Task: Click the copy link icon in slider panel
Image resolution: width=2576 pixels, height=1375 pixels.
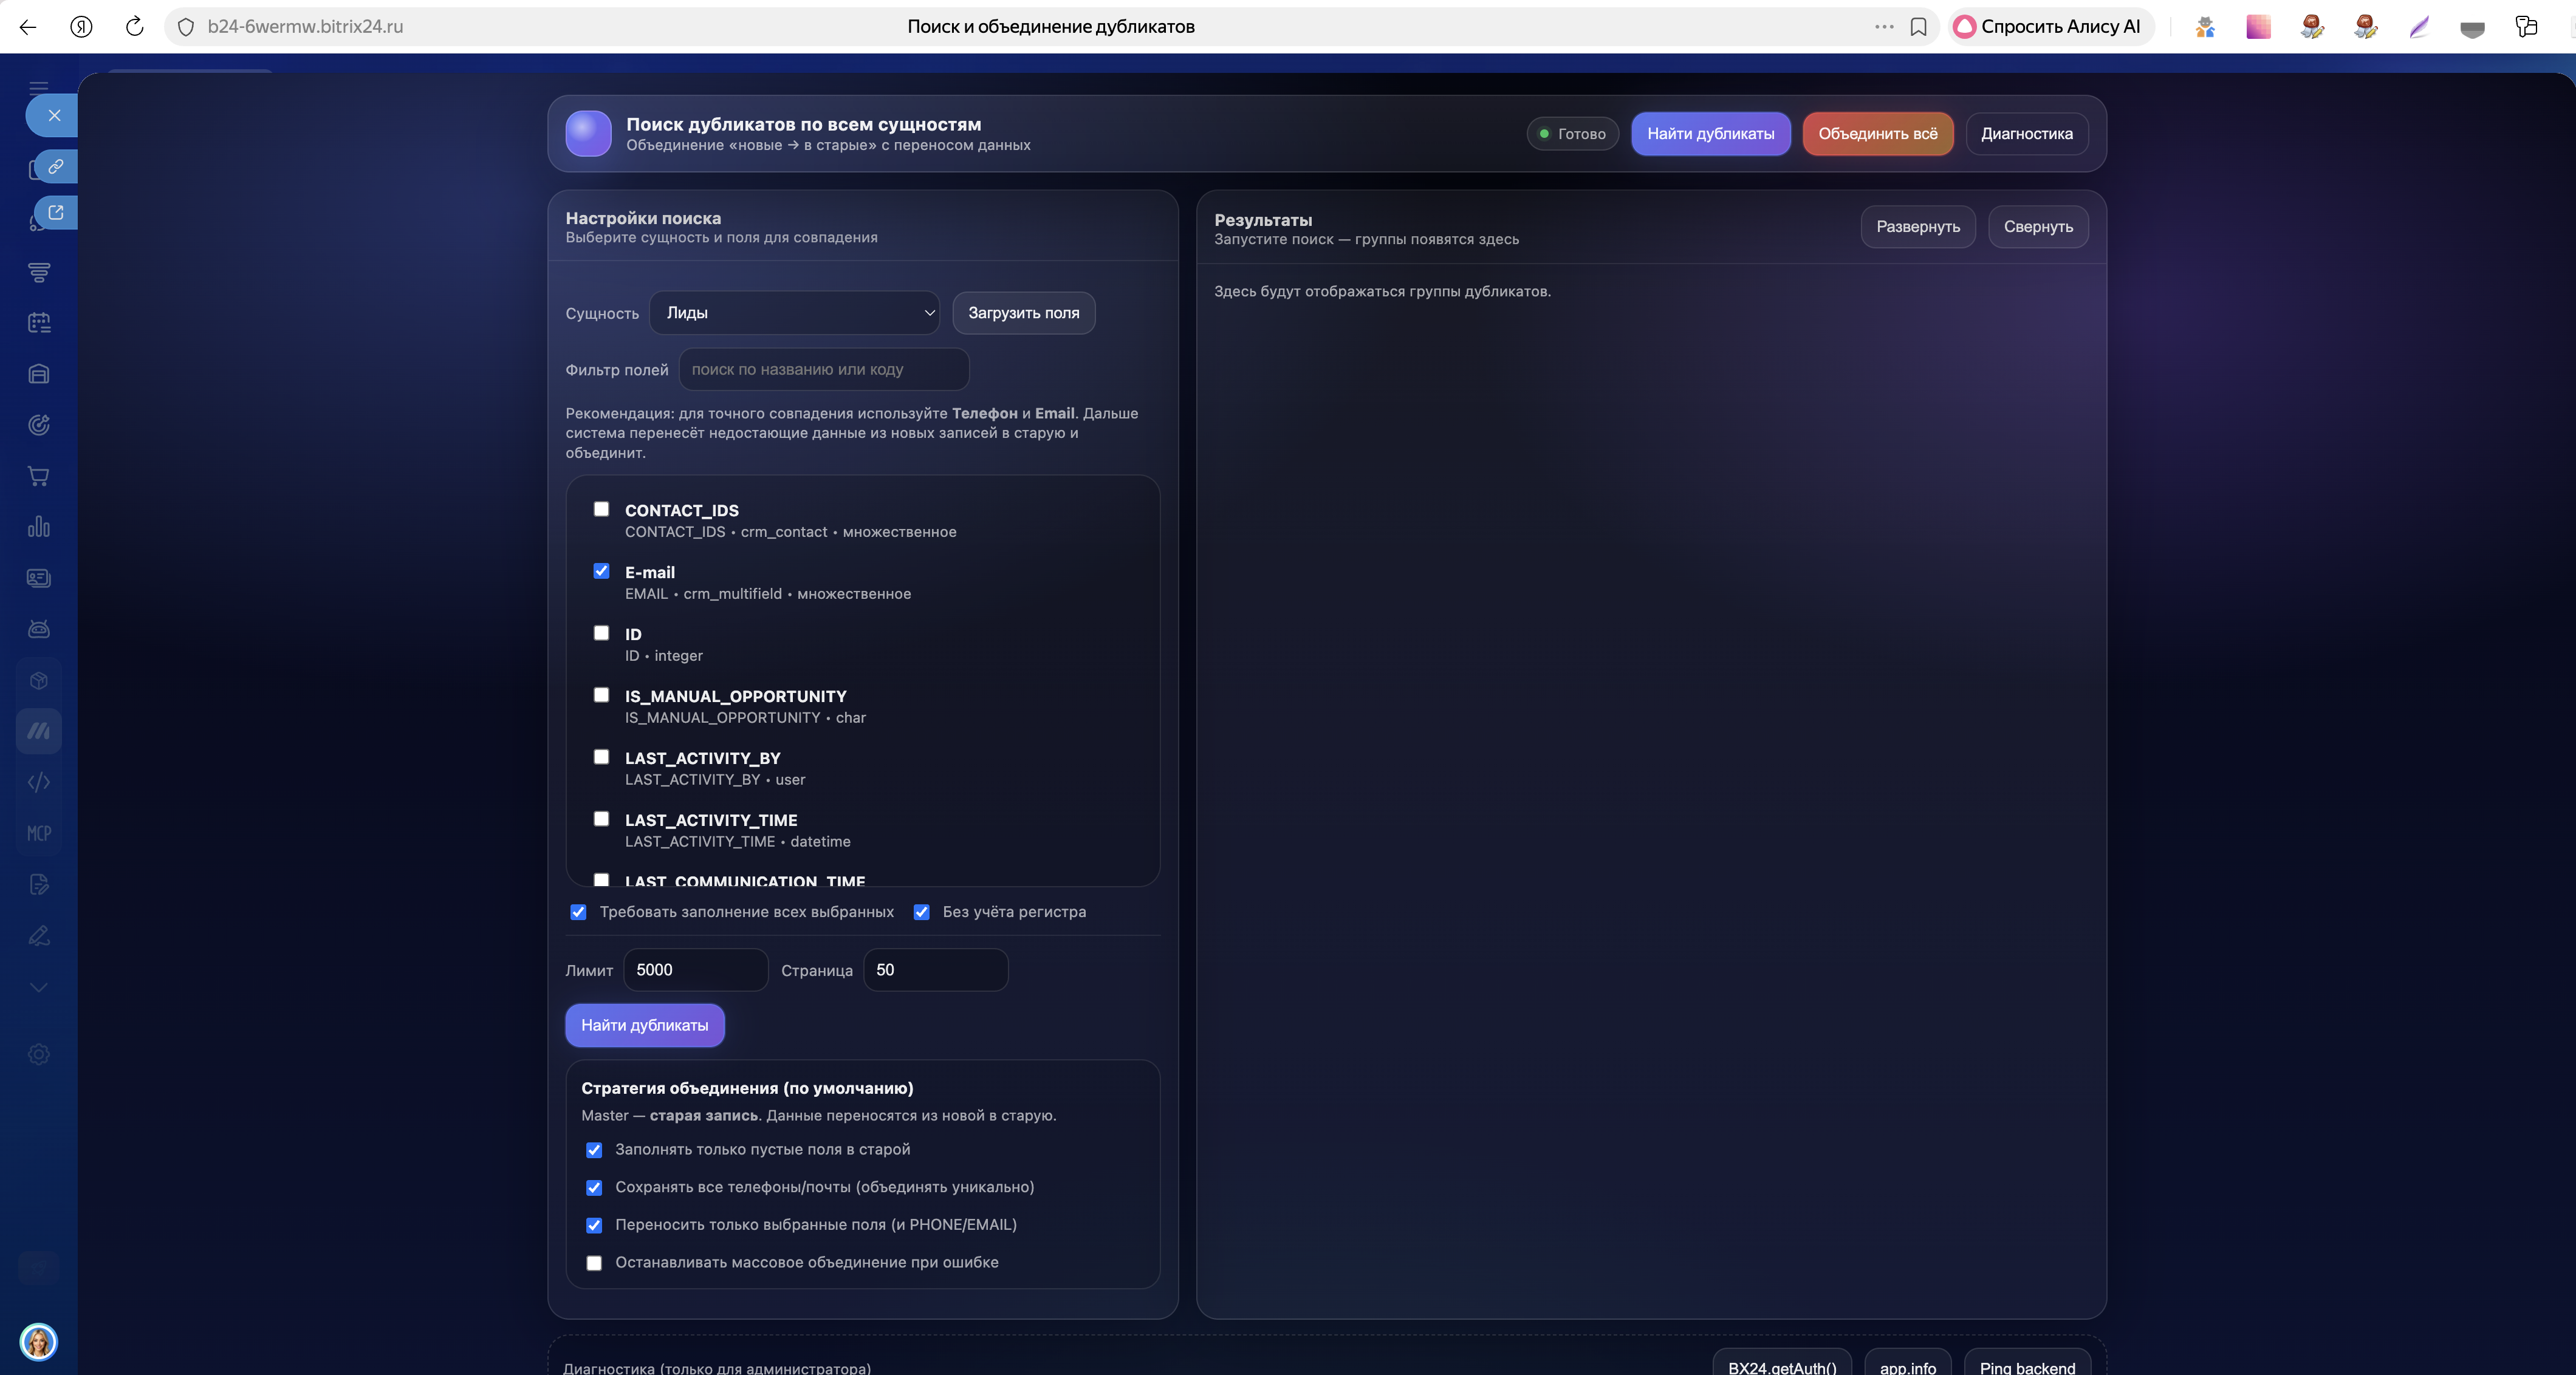Action: click(56, 166)
